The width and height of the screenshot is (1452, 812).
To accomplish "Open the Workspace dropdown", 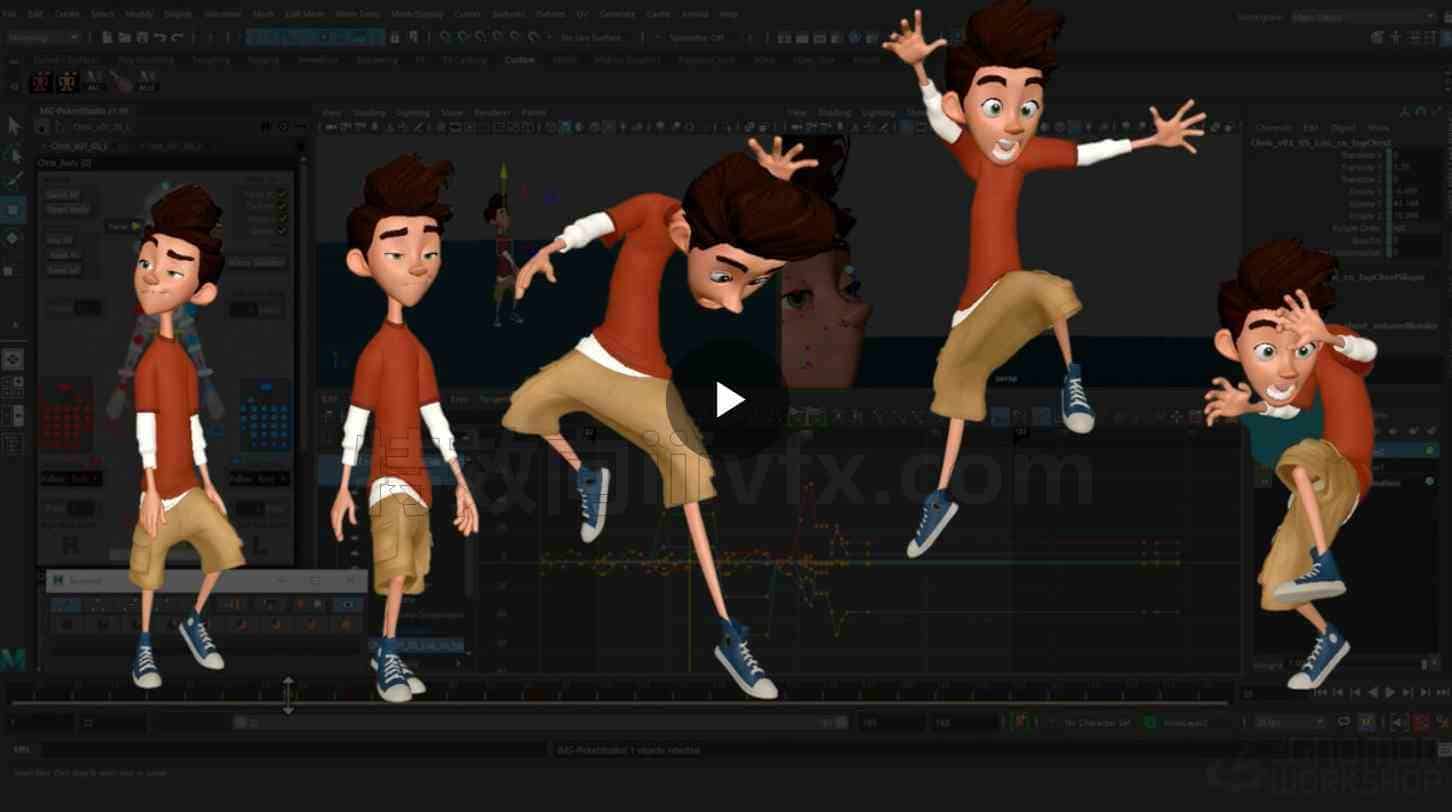I will coord(1362,17).
